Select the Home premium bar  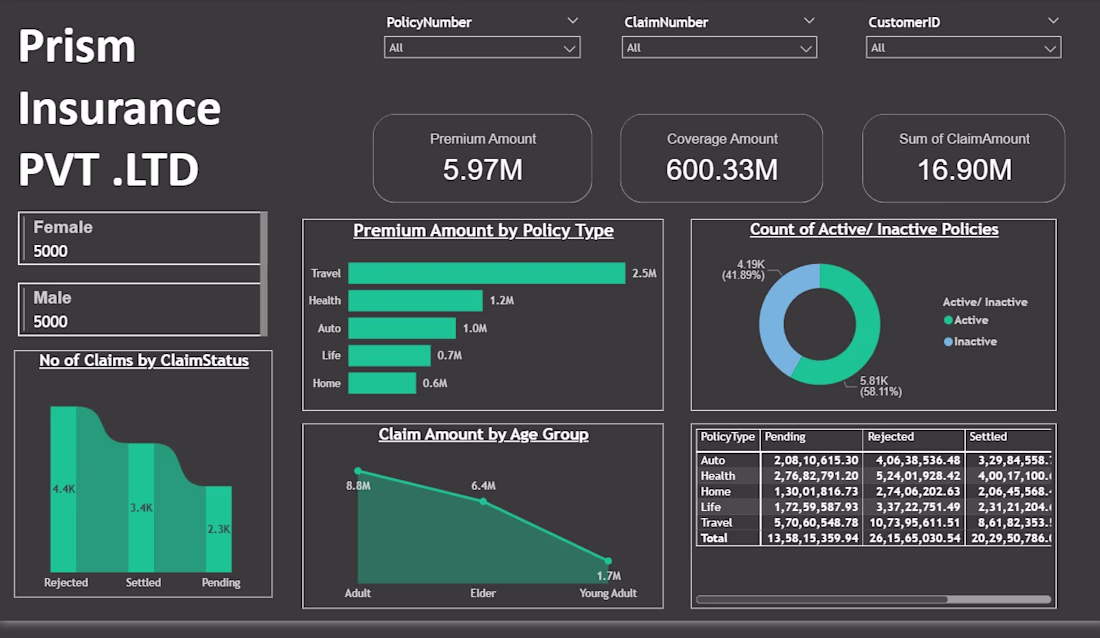click(x=382, y=383)
